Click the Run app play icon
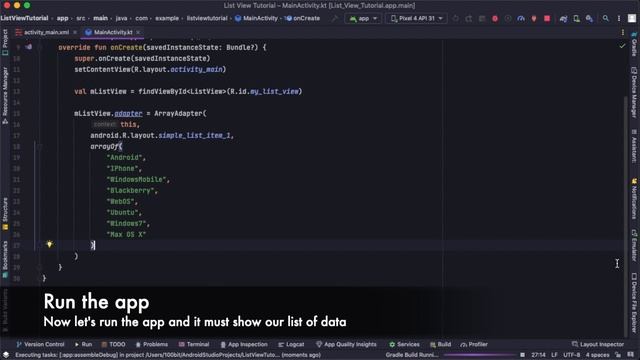The height and width of the screenshot is (360, 640). pyautogui.click(x=456, y=18)
